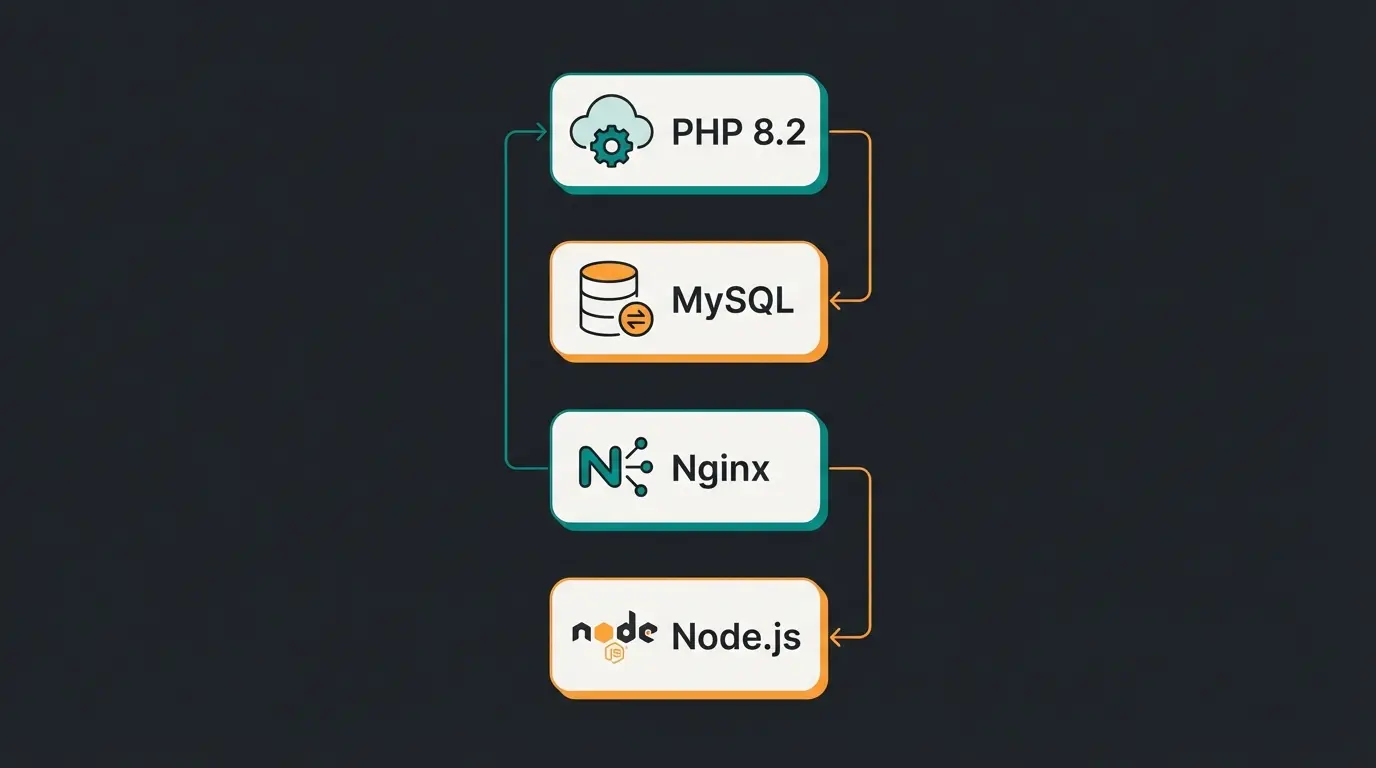The height and width of the screenshot is (768, 1376).
Task: Open the Nginx card
Action: pyautogui.click(x=687, y=468)
